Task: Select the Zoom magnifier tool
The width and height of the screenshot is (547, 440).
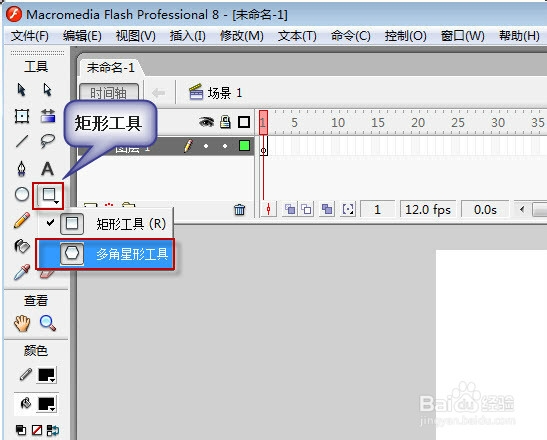Action: 47,323
